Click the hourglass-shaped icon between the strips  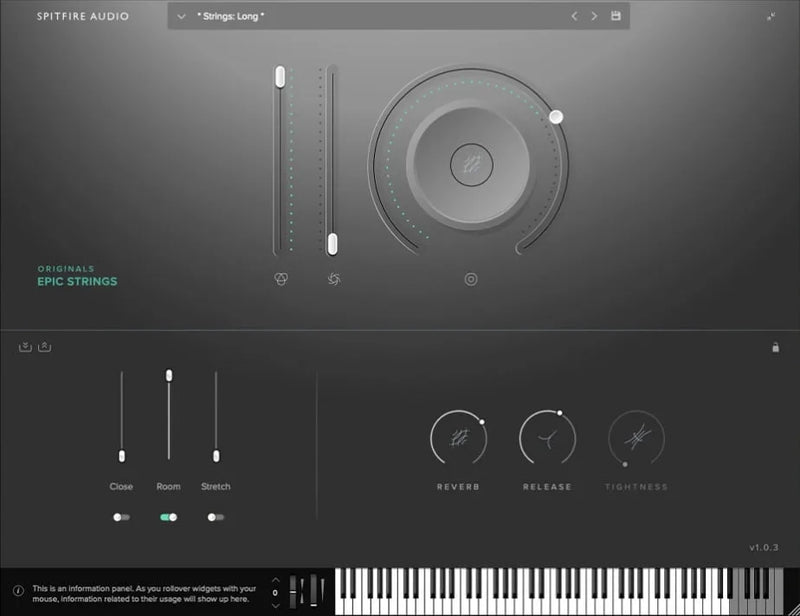[x=302, y=592]
